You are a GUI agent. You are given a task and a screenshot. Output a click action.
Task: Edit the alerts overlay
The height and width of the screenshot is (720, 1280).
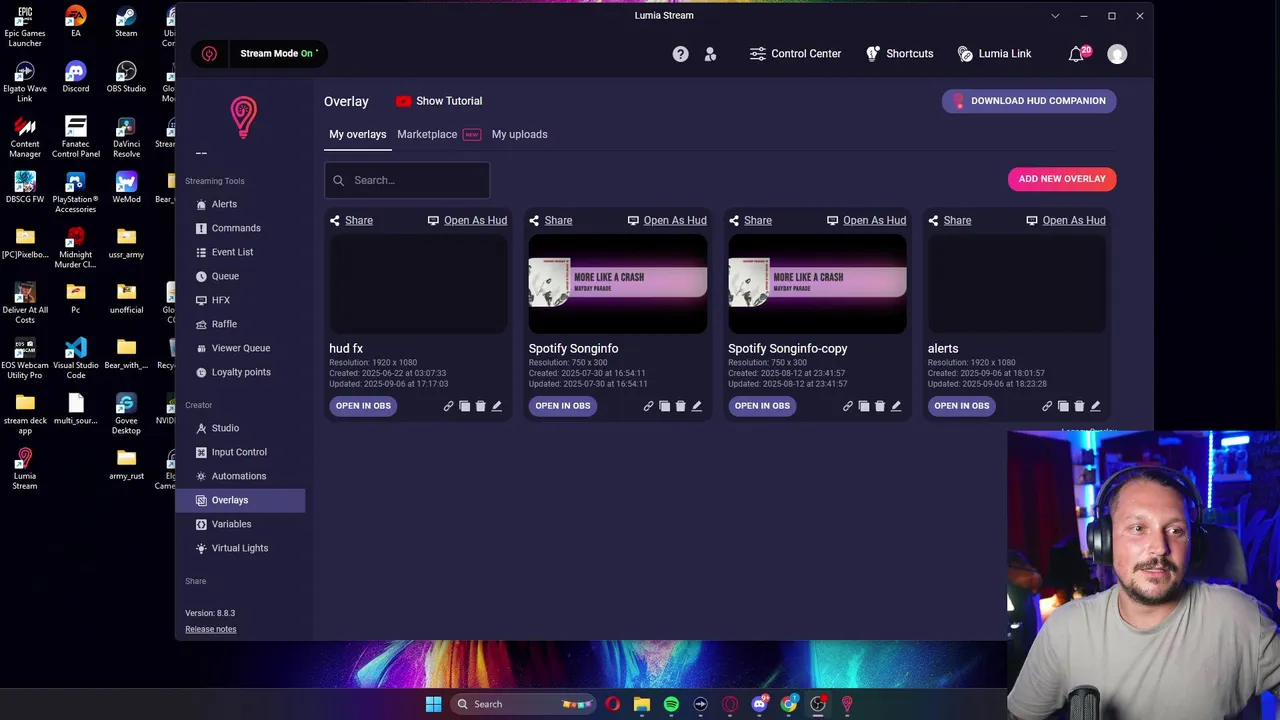pyautogui.click(x=1095, y=406)
